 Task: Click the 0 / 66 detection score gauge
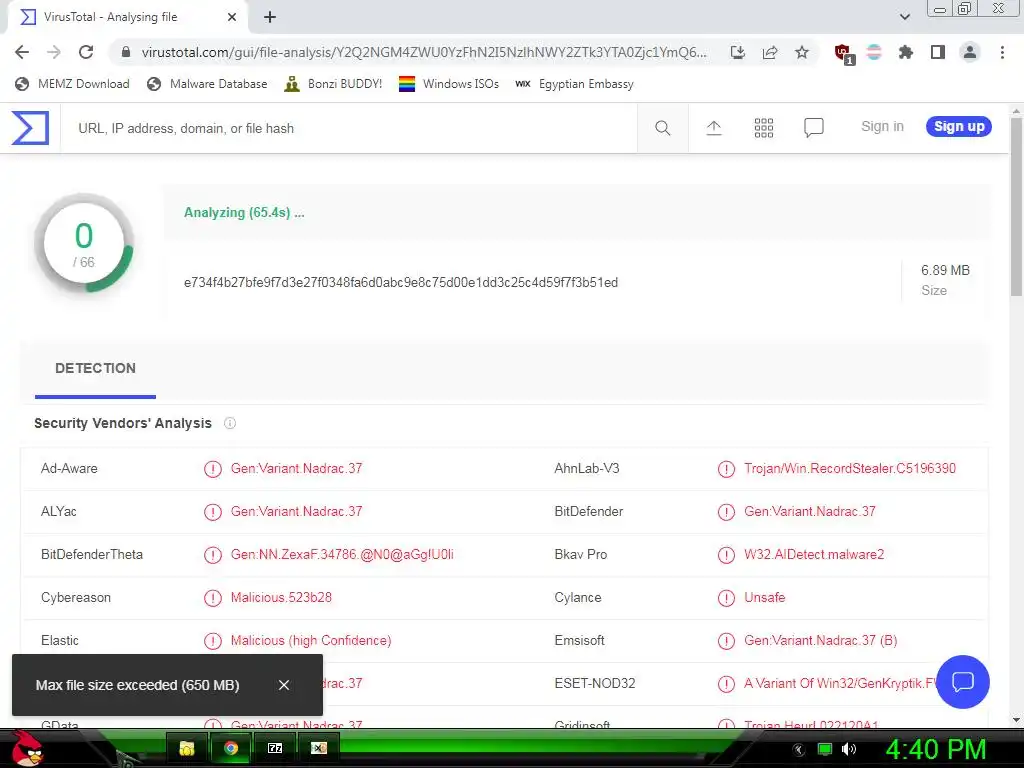[x=84, y=244]
